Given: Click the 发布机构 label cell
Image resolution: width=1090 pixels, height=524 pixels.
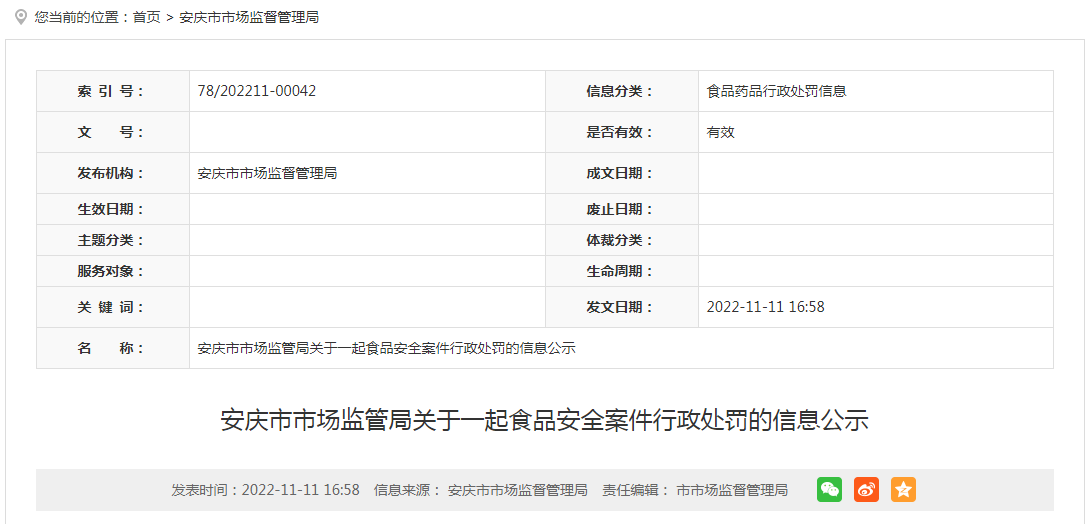Looking at the screenshot, I should click(x=113, y=173).
